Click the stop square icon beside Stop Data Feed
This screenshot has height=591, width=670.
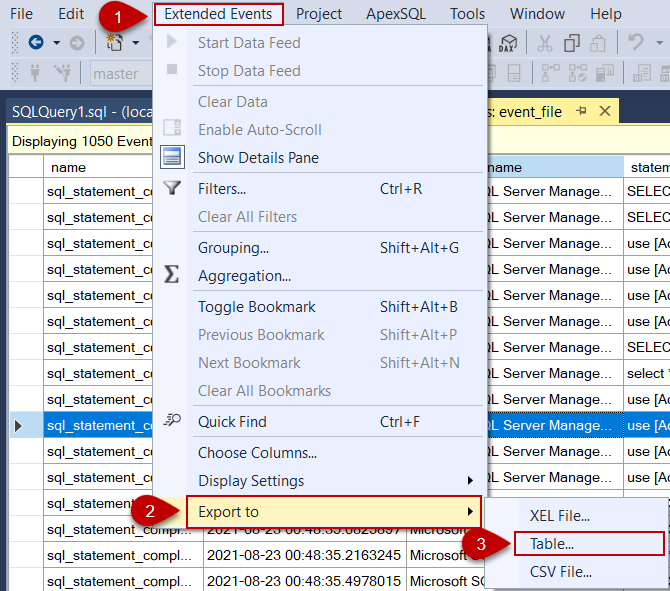point(172,69)
